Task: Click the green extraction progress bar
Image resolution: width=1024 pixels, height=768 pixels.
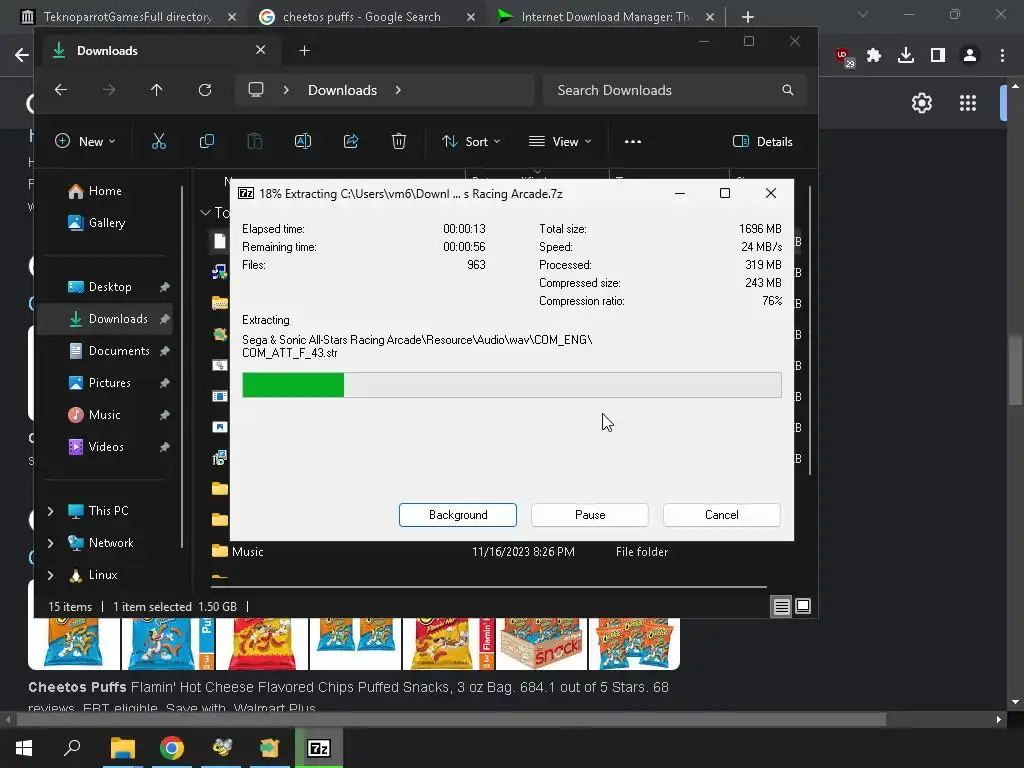Action: pos(511,385)
